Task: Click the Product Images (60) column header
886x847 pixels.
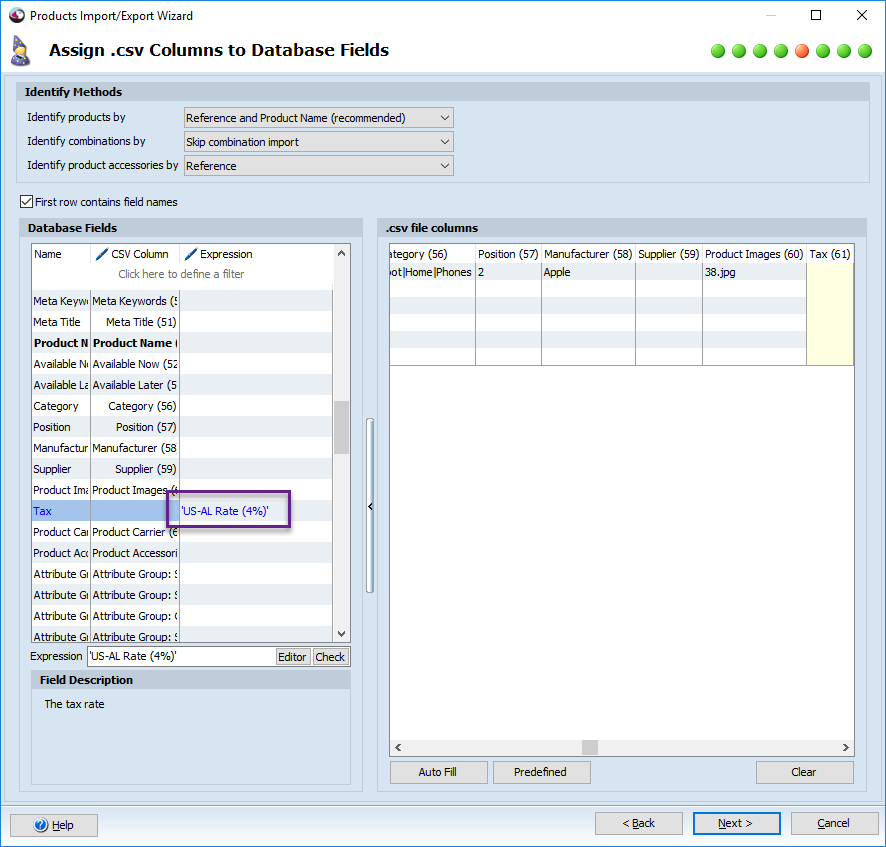Action: coord(754,254)
